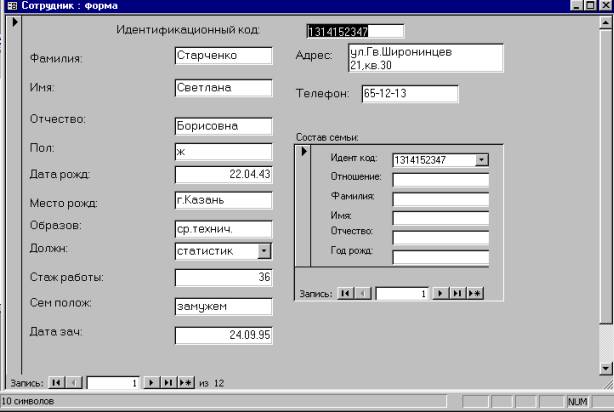Viewport: 614px width, 412px height.
Task: Click the Идентификационный код label
Action: [x=188, y=30]
